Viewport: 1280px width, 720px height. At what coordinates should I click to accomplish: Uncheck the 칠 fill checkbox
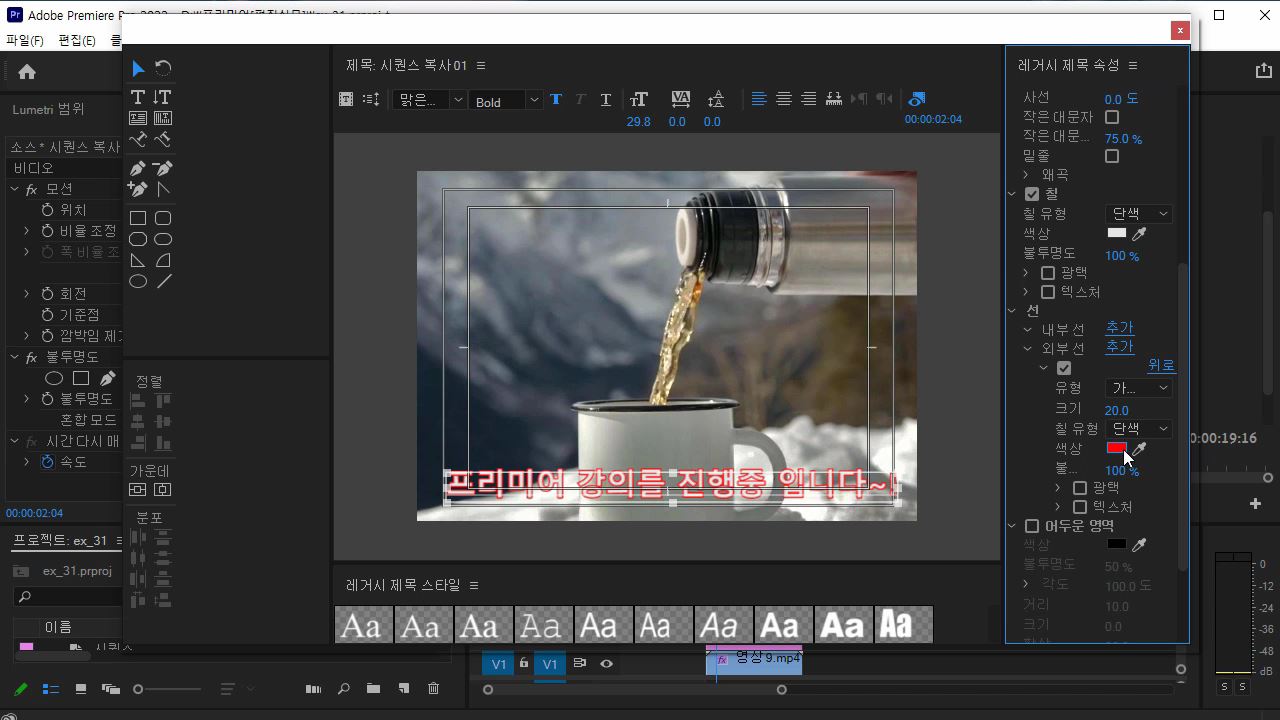point(1032,194)
